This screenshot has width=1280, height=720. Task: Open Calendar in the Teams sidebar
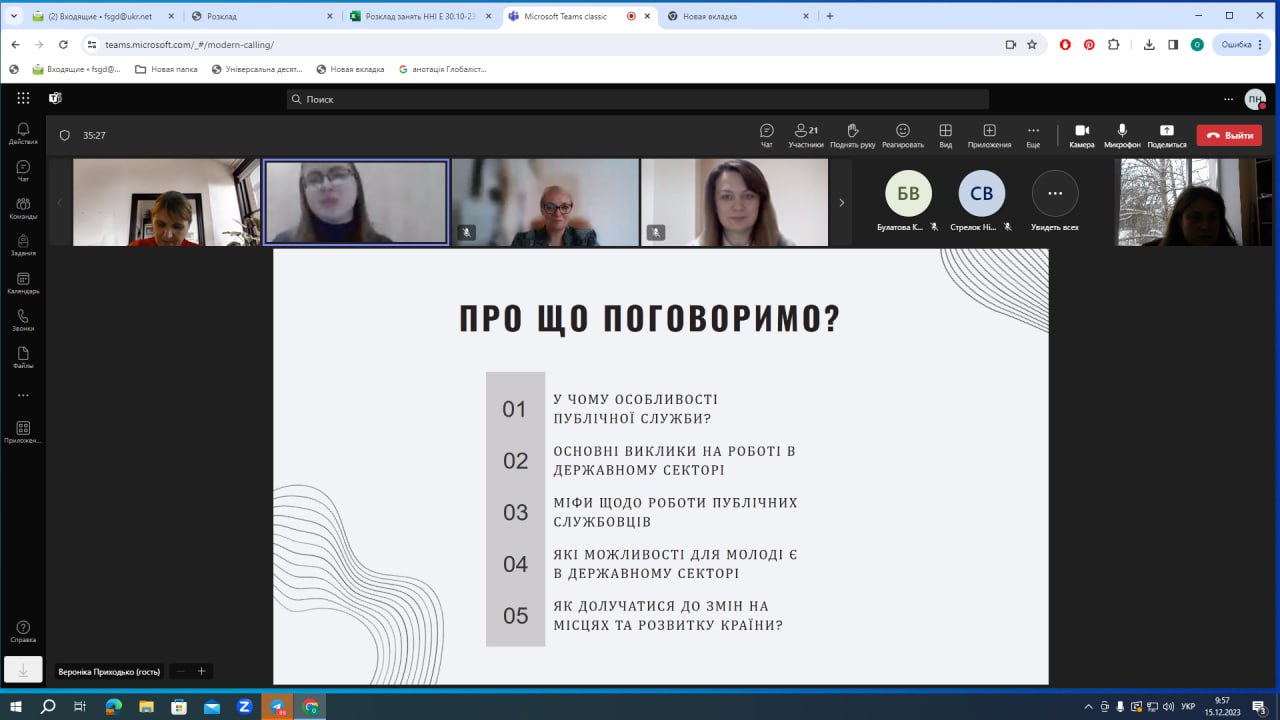pyautogui.click(x=23, y=283)
